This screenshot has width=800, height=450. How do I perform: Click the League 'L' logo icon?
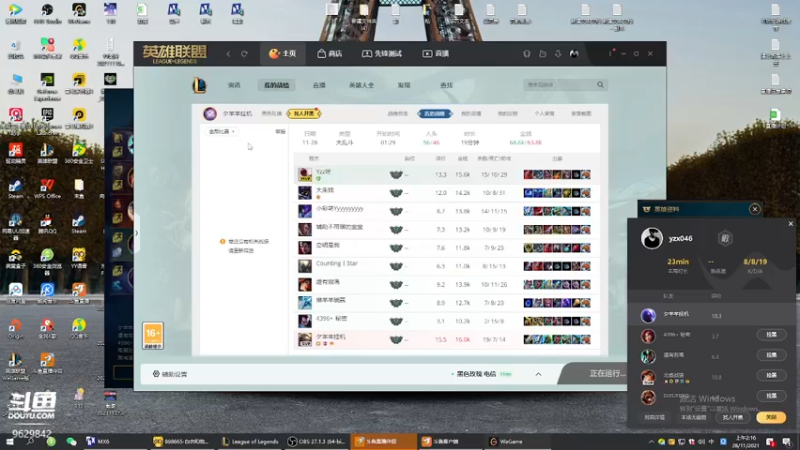point(199,85)
